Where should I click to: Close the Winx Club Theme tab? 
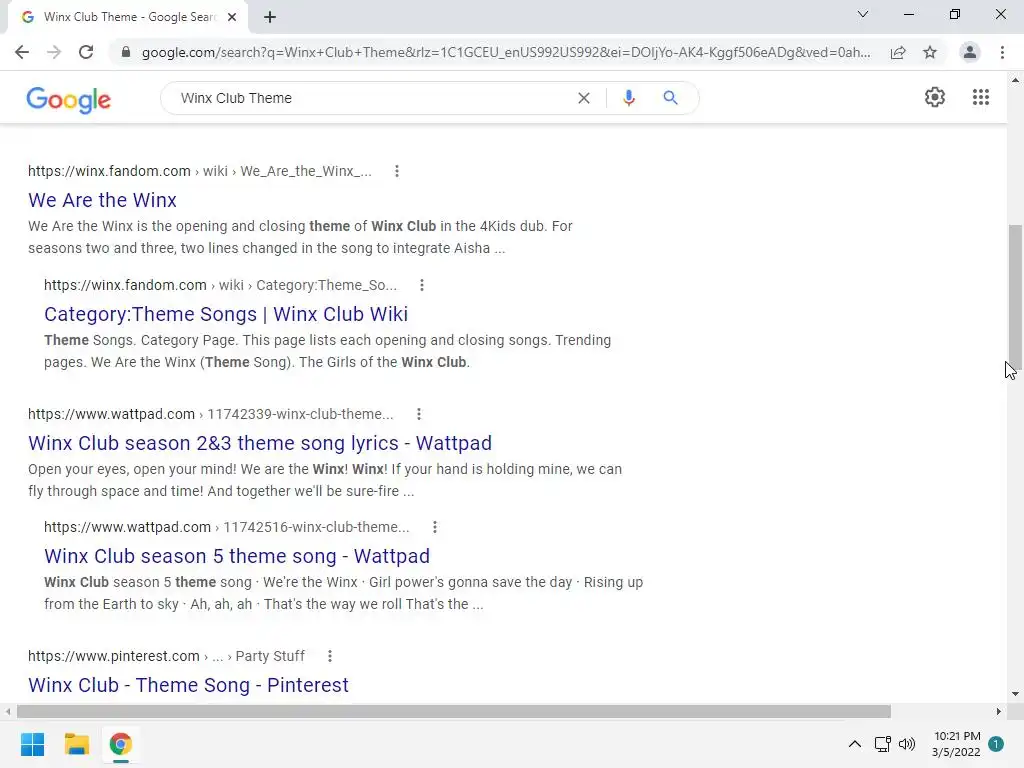(232, 17)
